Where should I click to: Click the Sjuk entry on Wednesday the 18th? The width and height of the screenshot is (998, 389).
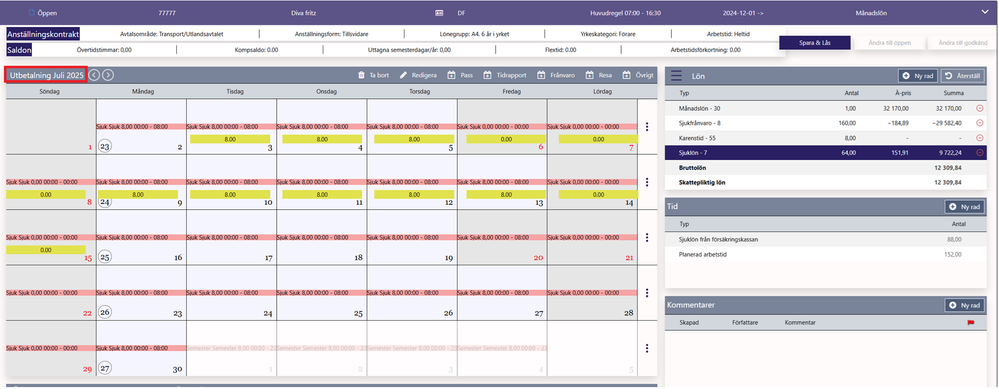322,237
